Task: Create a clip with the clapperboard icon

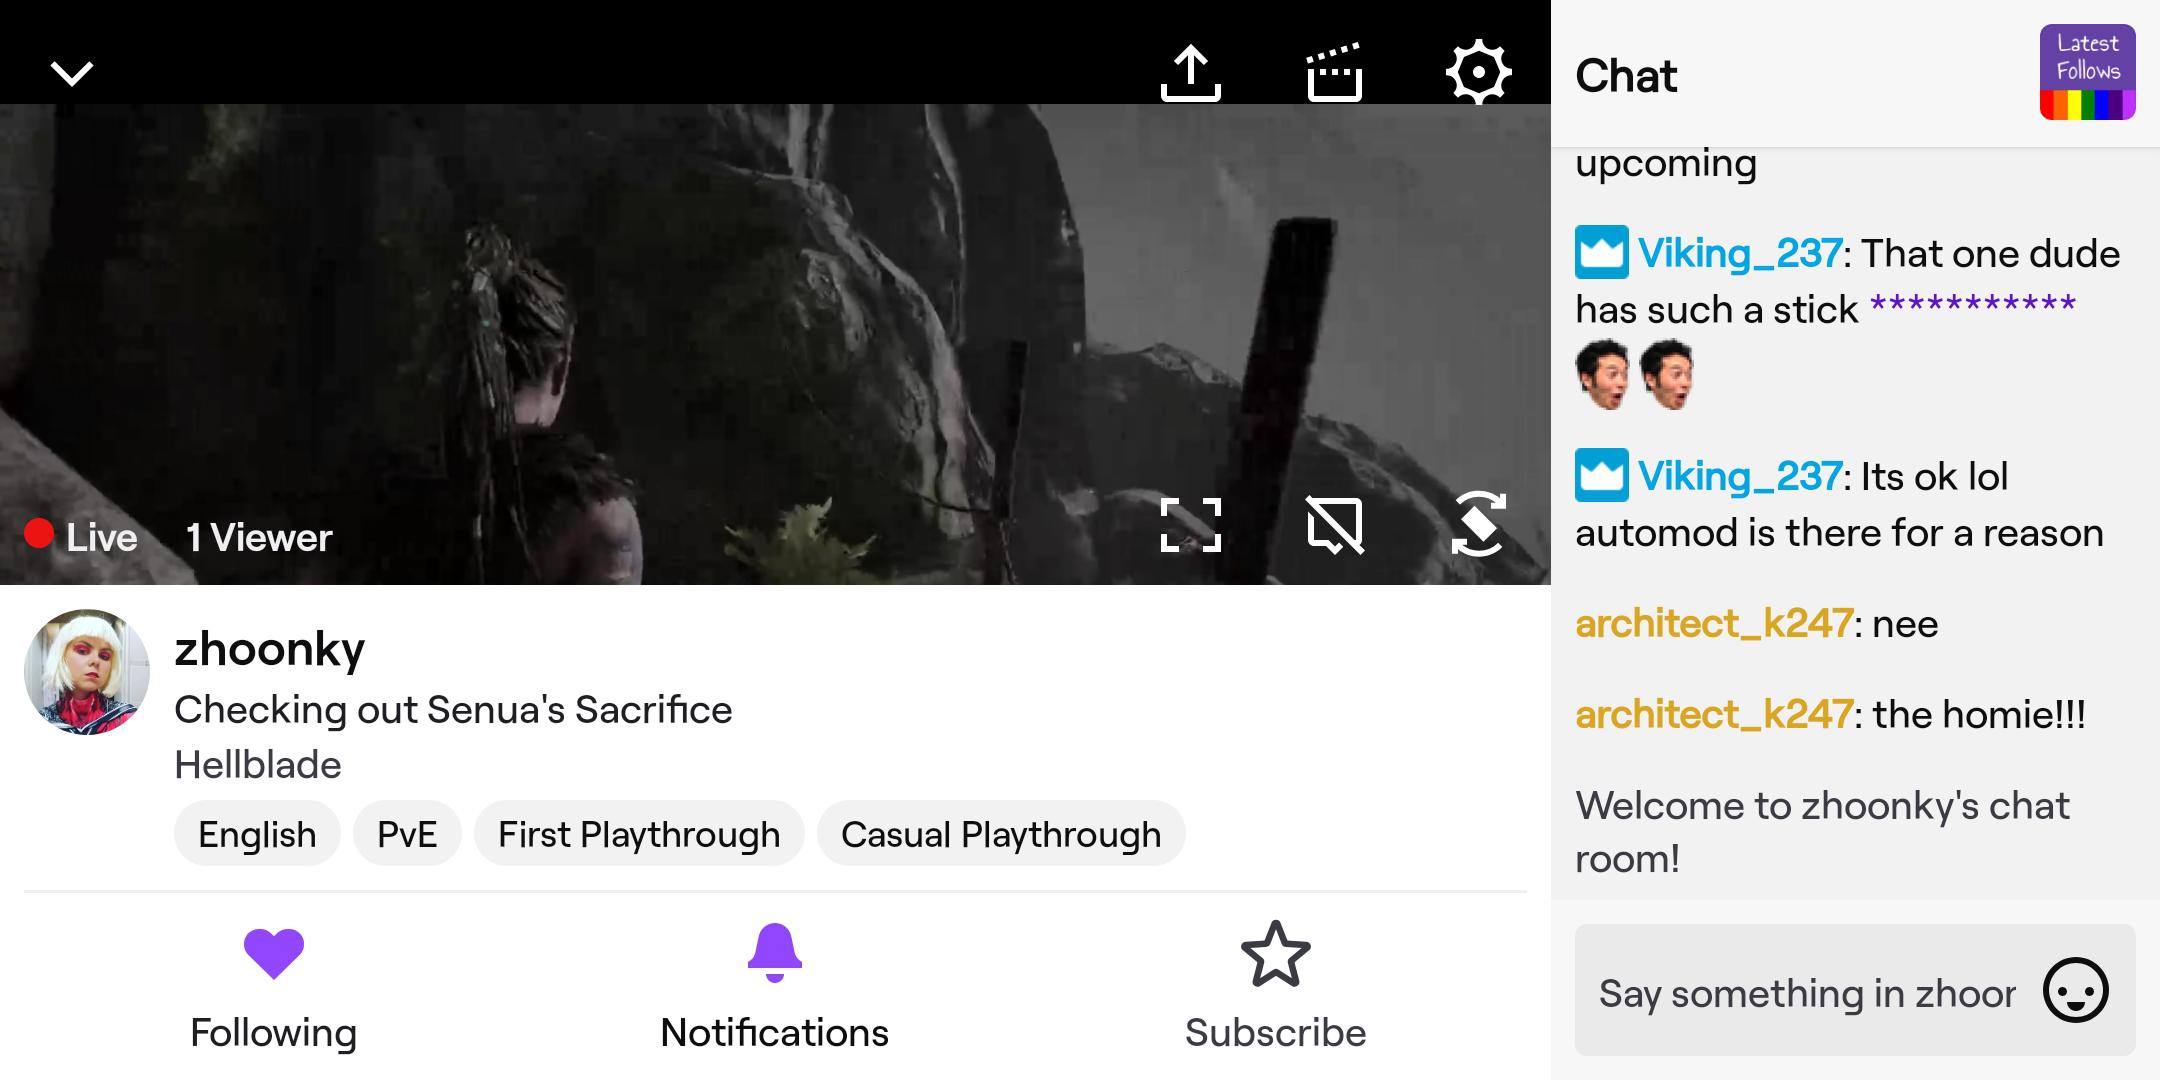Action: (1334, 73)
